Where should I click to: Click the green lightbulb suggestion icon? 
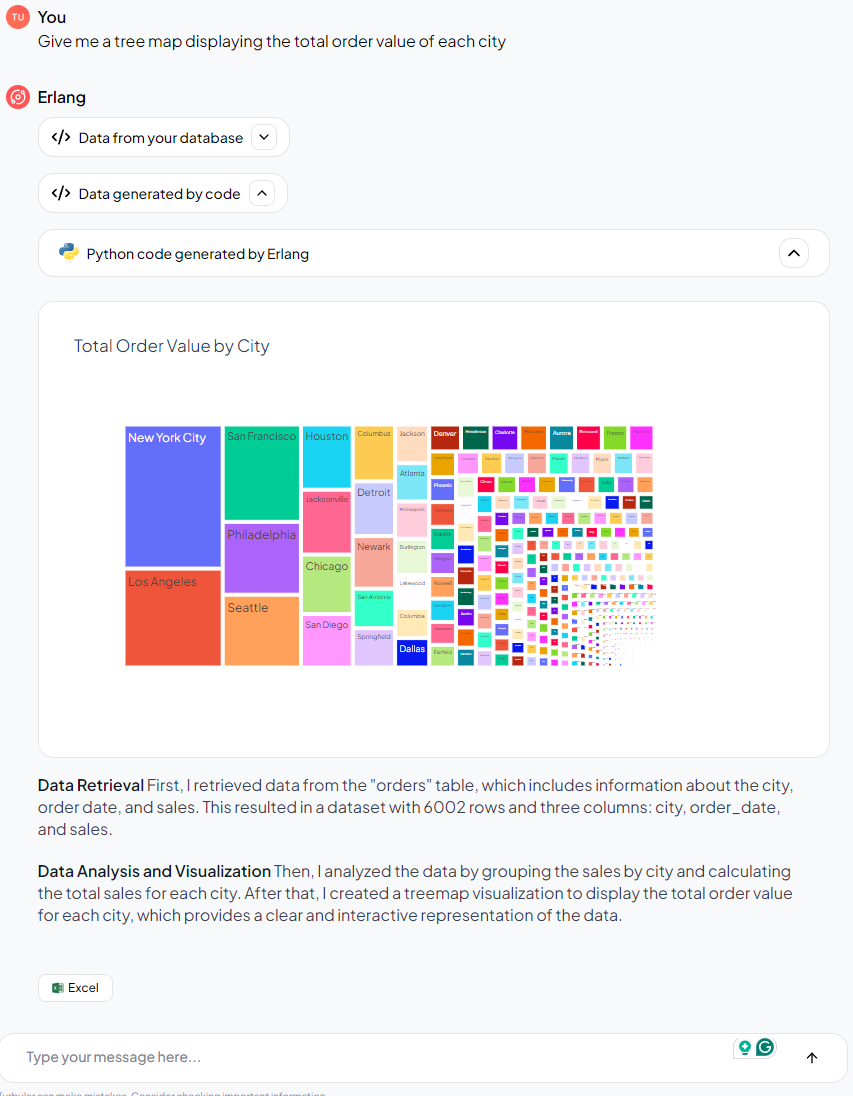744,1048
